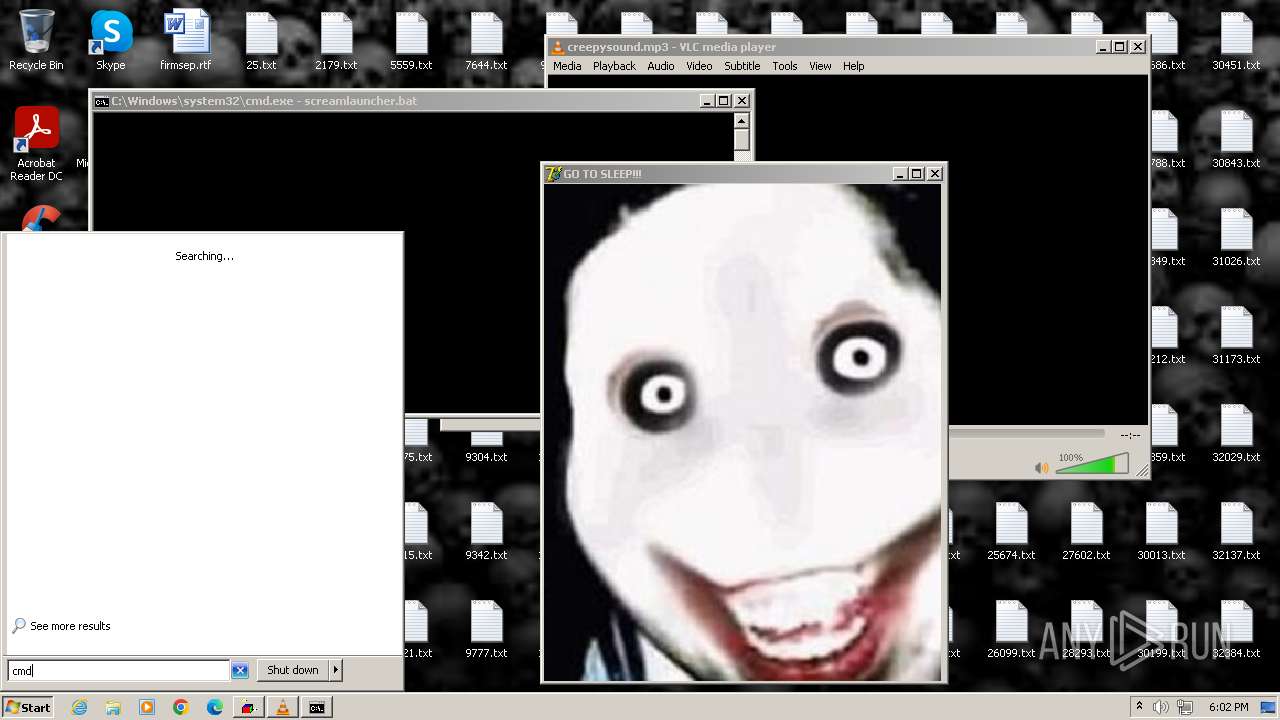The height and width of the screenshot is (720, 1280).
Task: Click the Start button
Action: point(28,707)
